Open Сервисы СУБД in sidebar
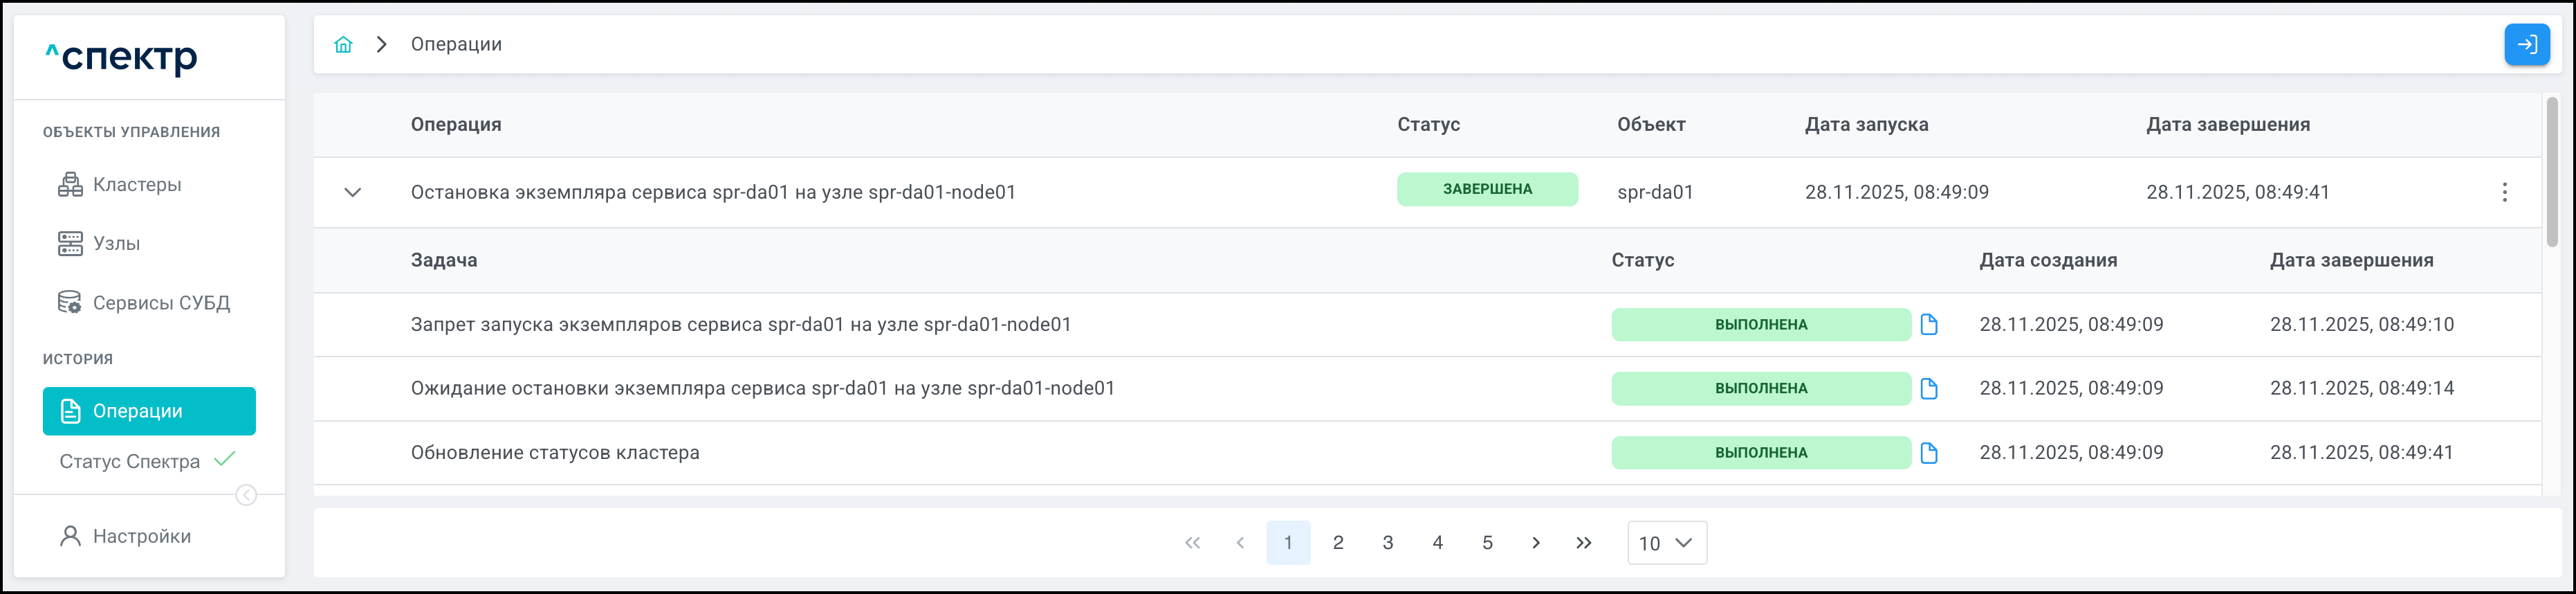 pyautogui.click(x=160, y=302)
